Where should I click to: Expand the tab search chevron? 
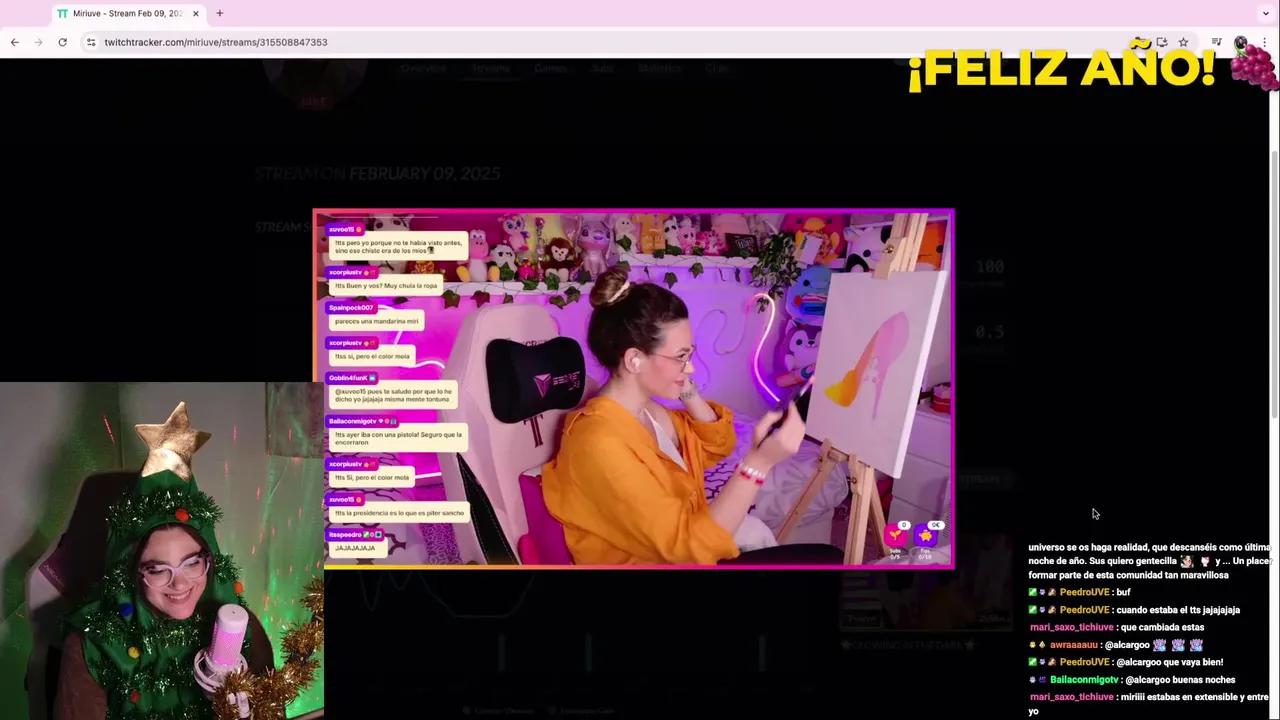(1265, 13)
